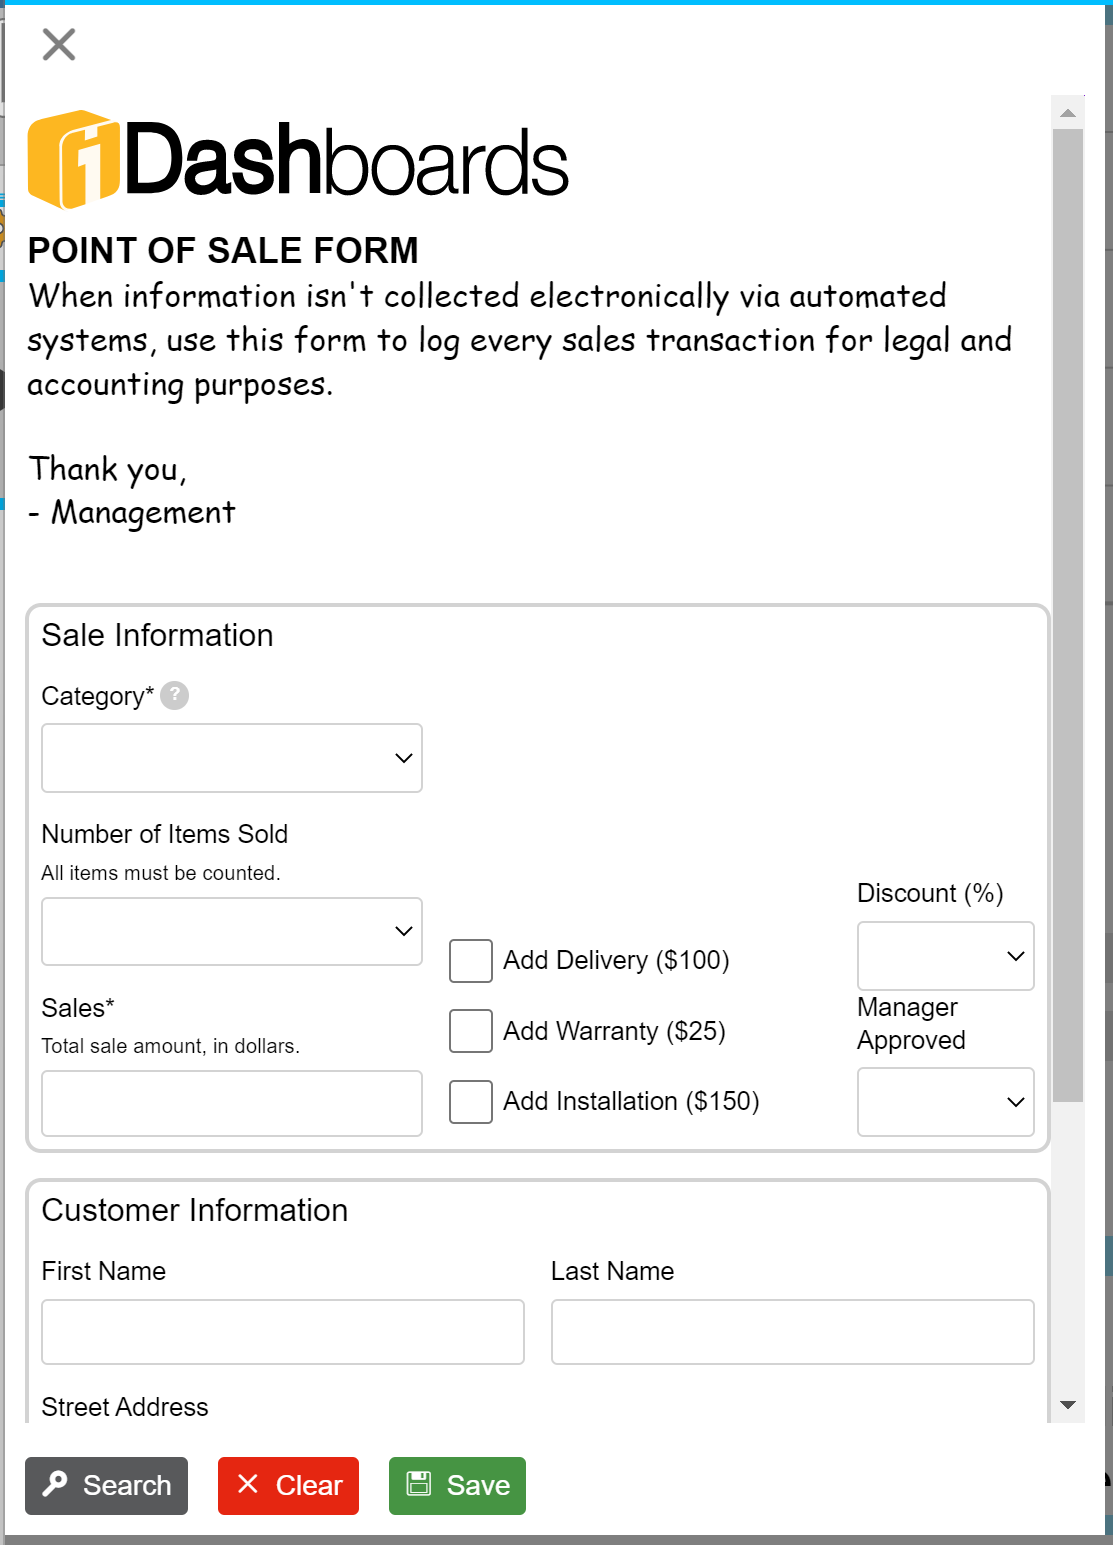Click the Save button

click(x=457, y=1486)
